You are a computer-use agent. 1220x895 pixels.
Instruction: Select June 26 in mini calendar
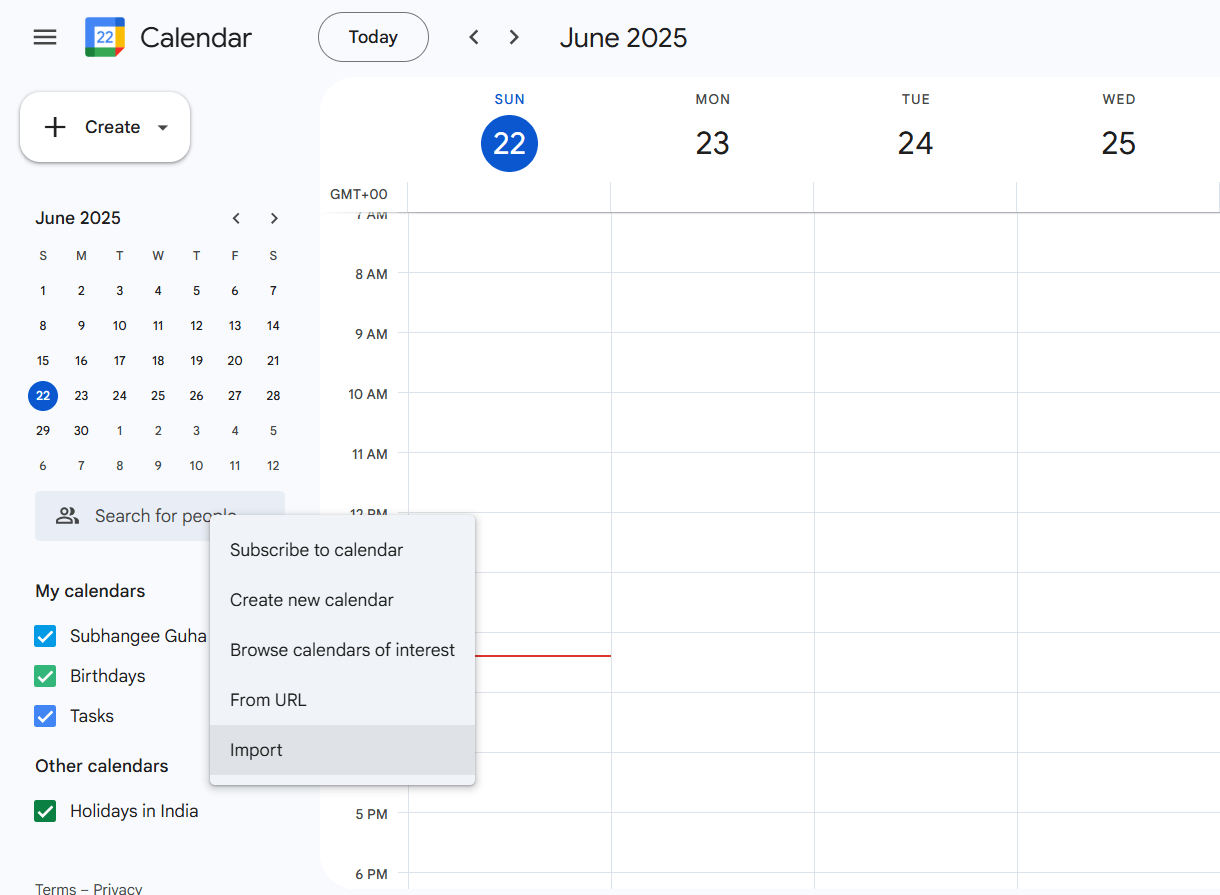pos(196,396)
